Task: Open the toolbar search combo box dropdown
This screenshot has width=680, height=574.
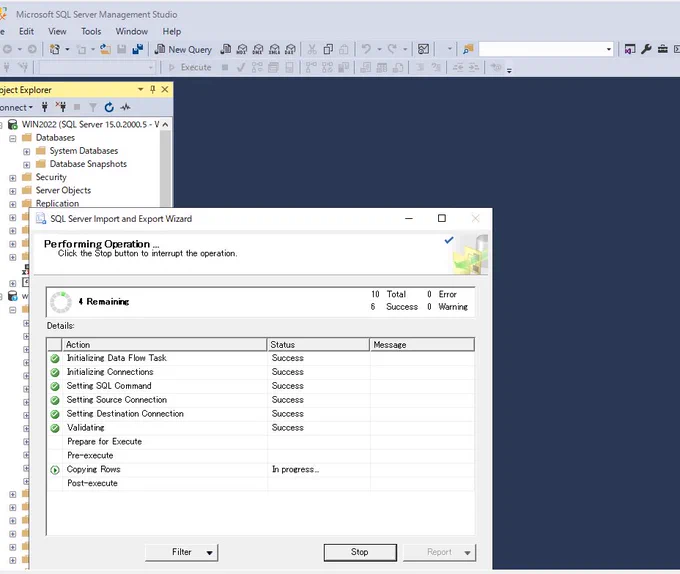Action: click(609, 49)
